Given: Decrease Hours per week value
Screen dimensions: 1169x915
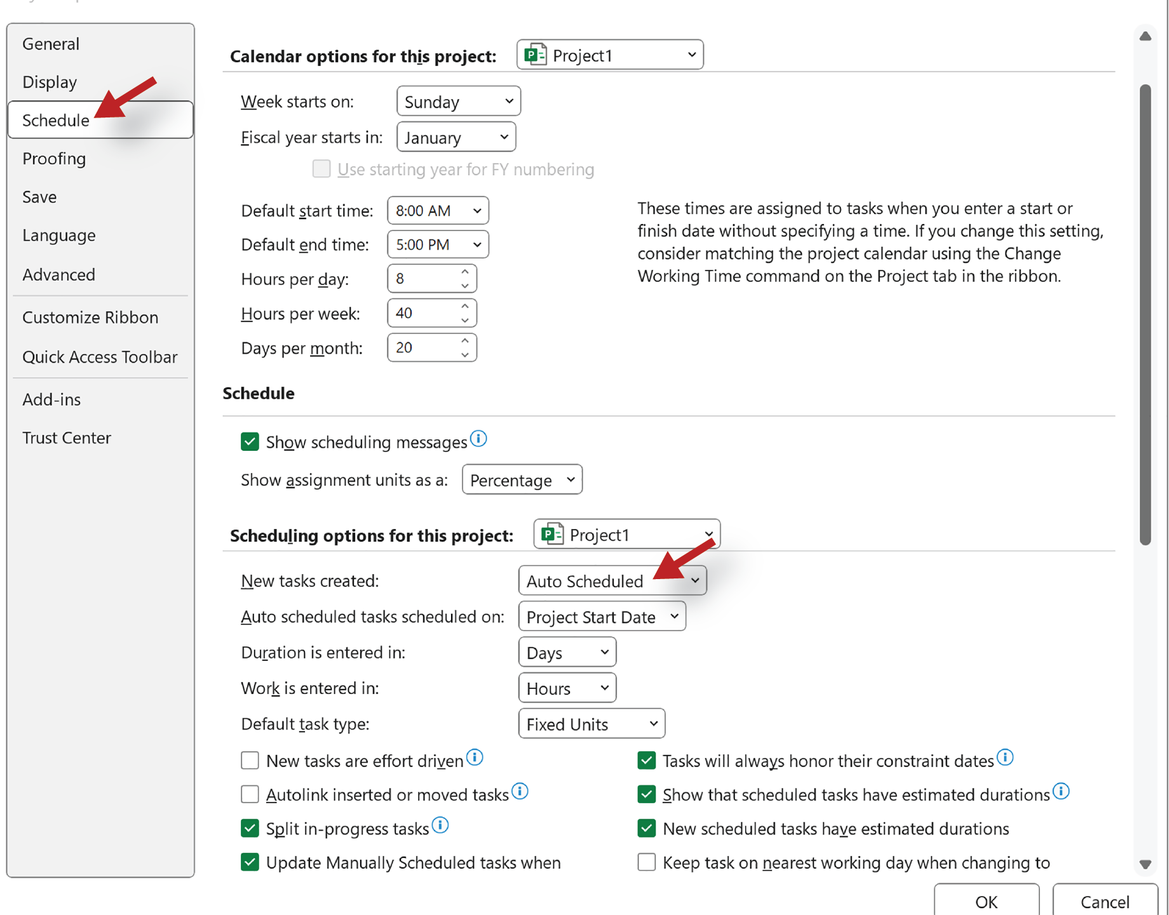Looking at the screenshot, I should click(464, 320).
